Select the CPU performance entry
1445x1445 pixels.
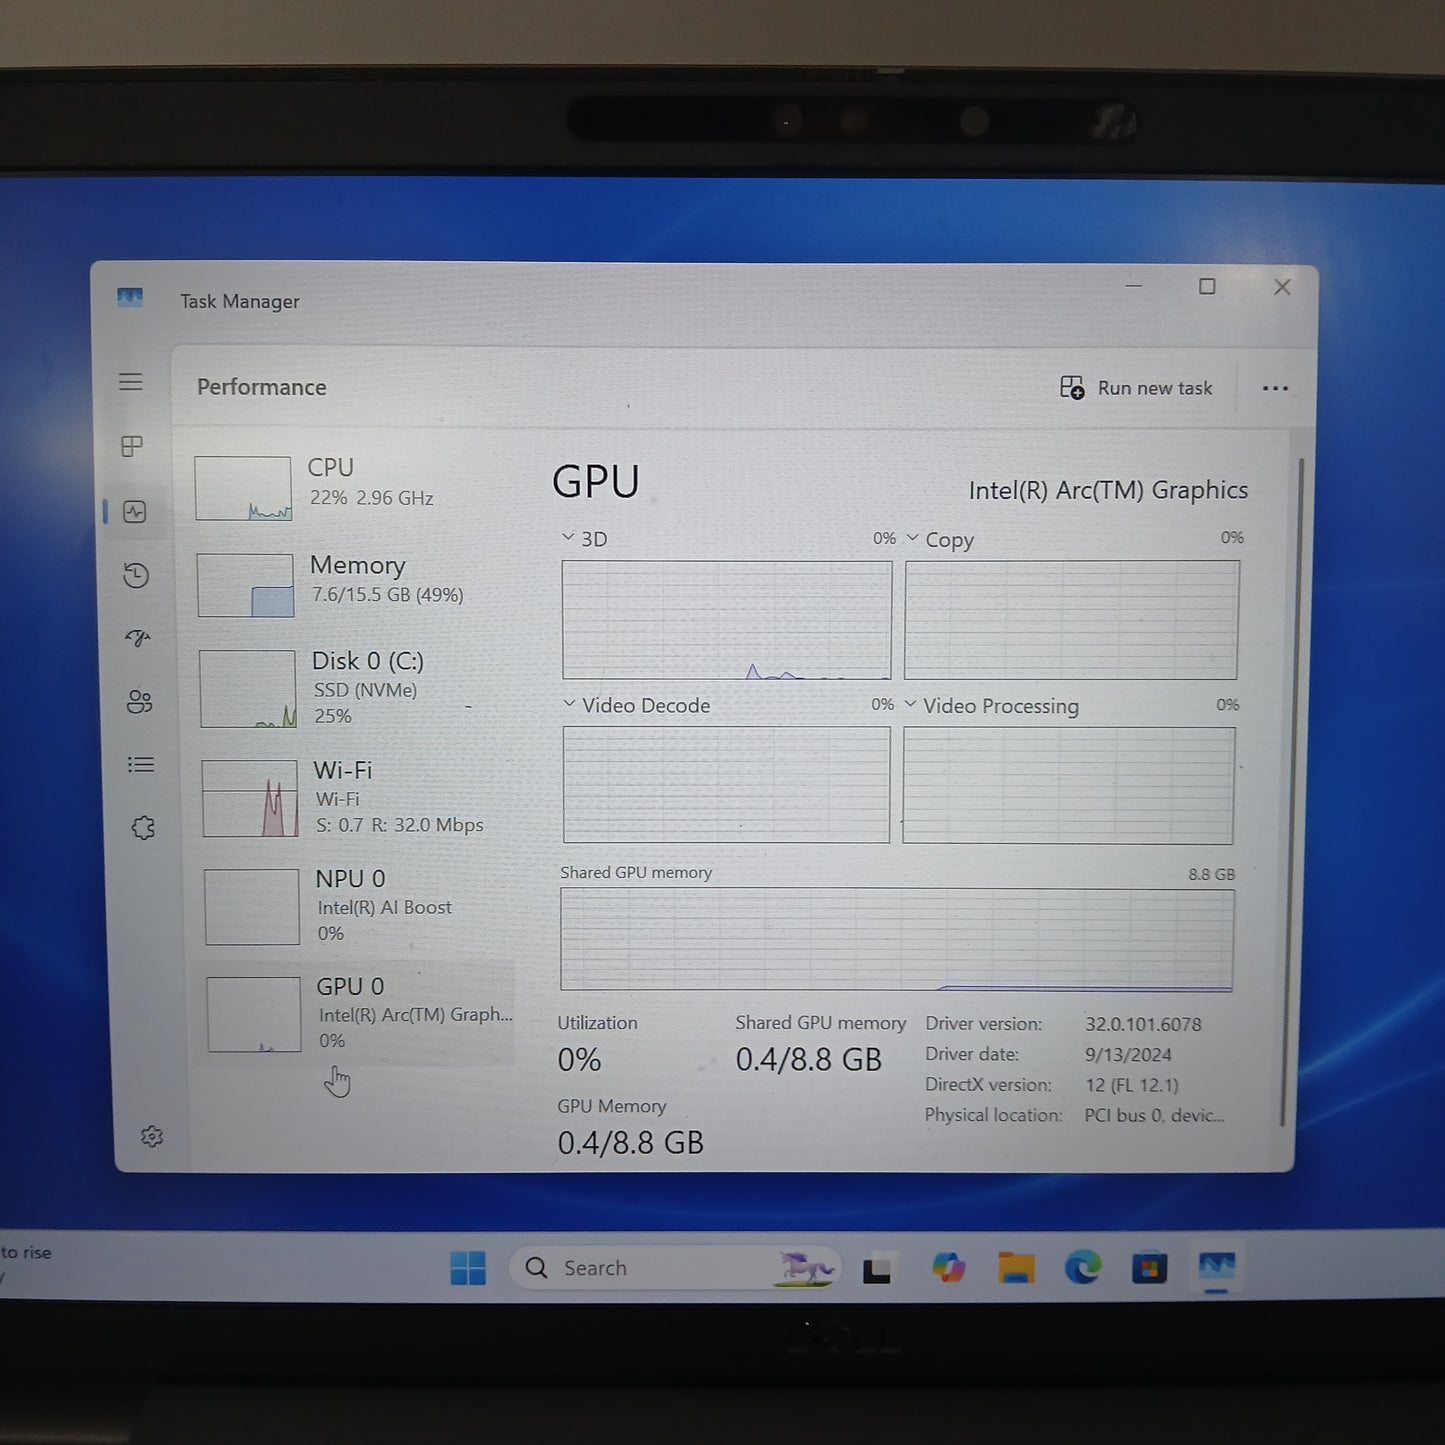[x=350, y=487]
